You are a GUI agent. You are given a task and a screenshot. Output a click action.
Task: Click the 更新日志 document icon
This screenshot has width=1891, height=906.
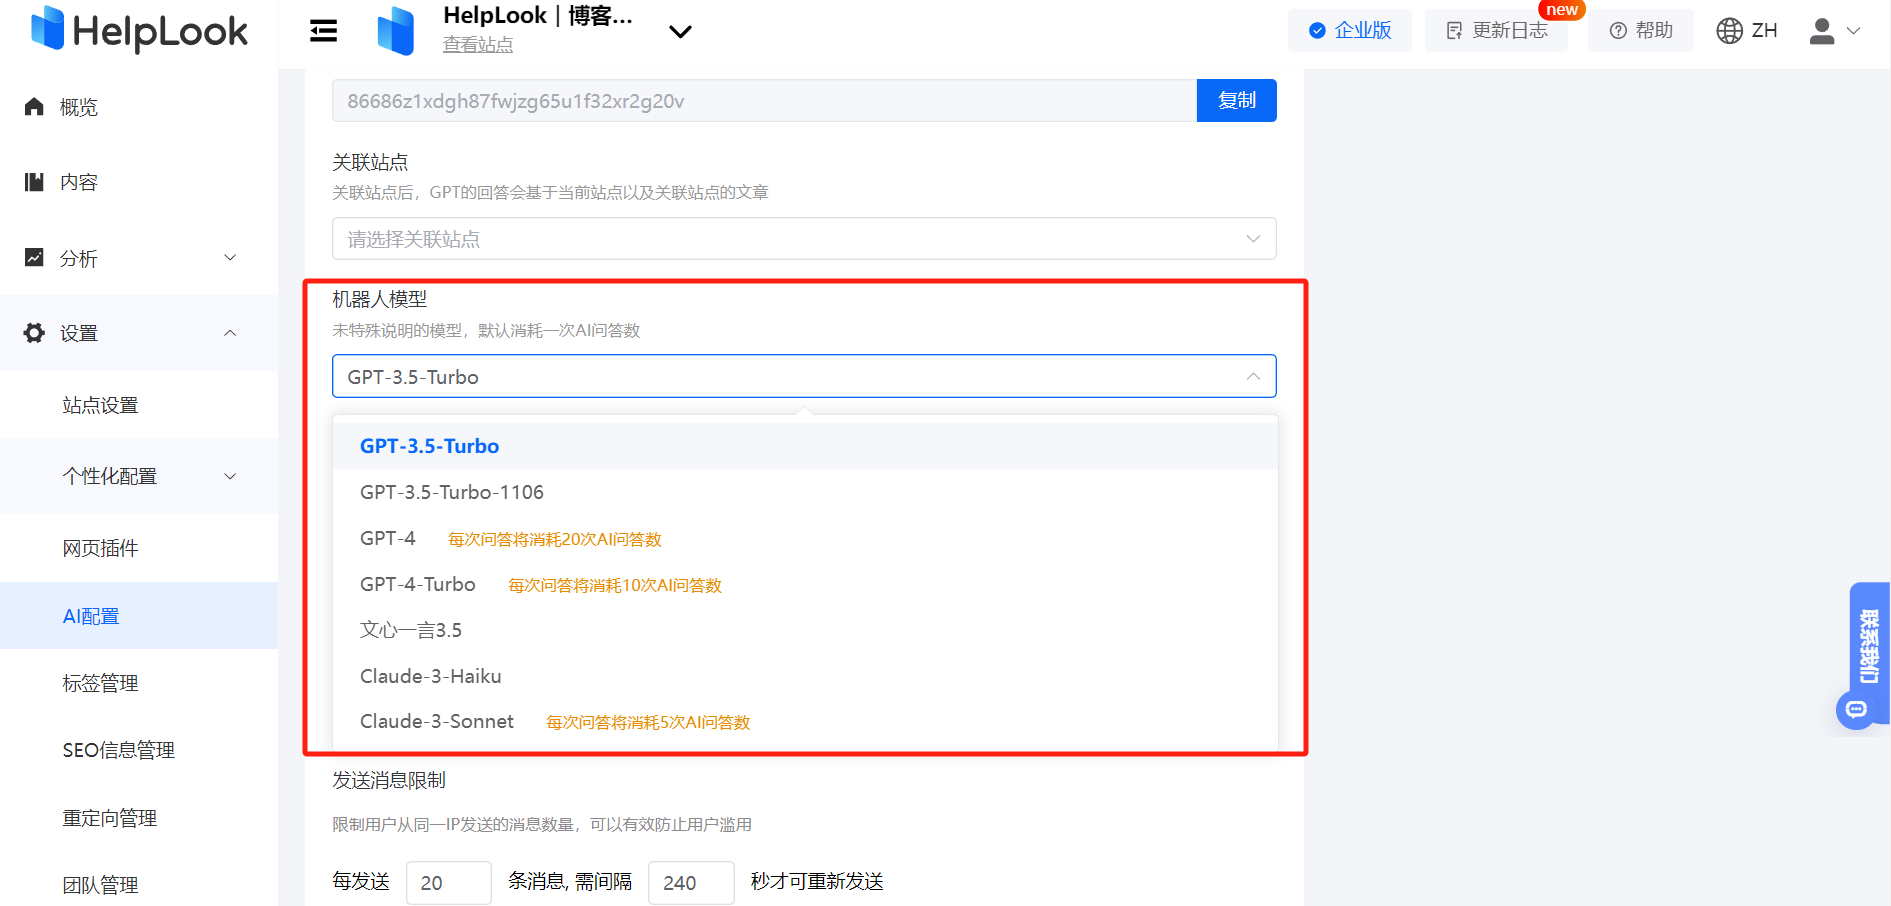tap(1454, 31)
